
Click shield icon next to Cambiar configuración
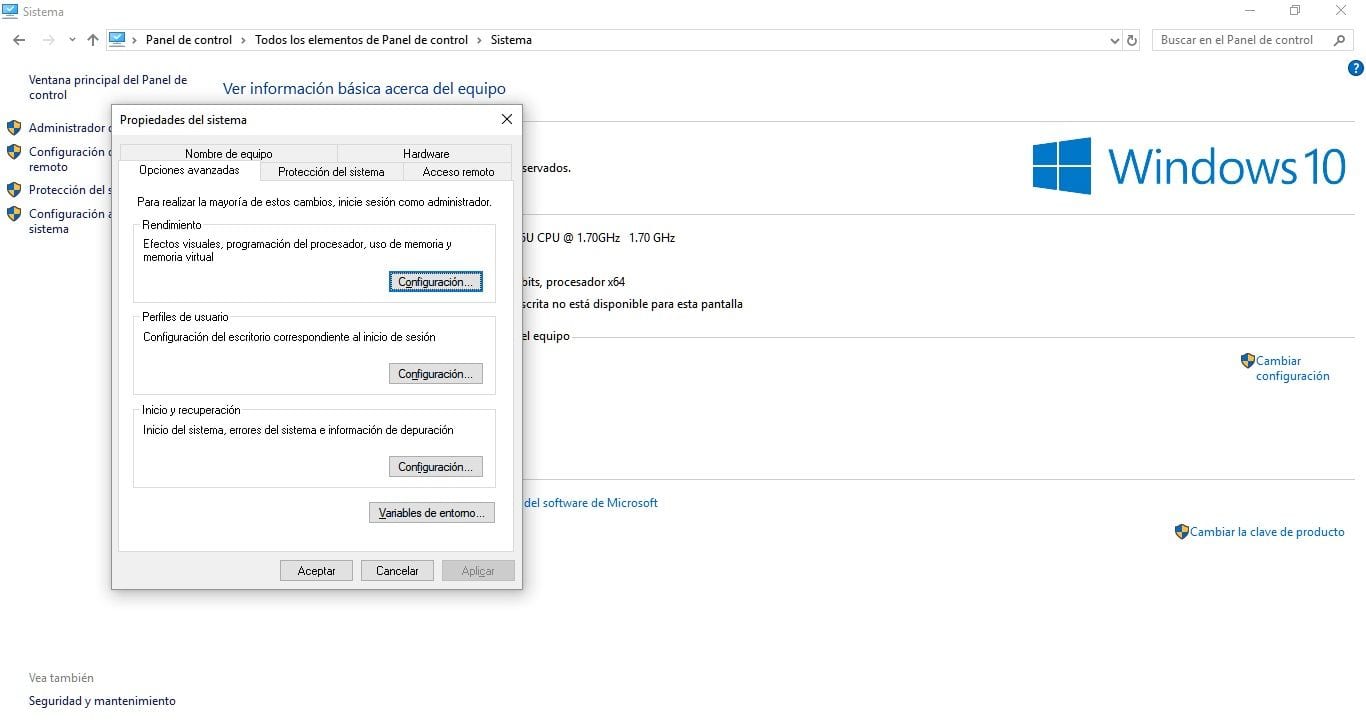[1247, 361]
